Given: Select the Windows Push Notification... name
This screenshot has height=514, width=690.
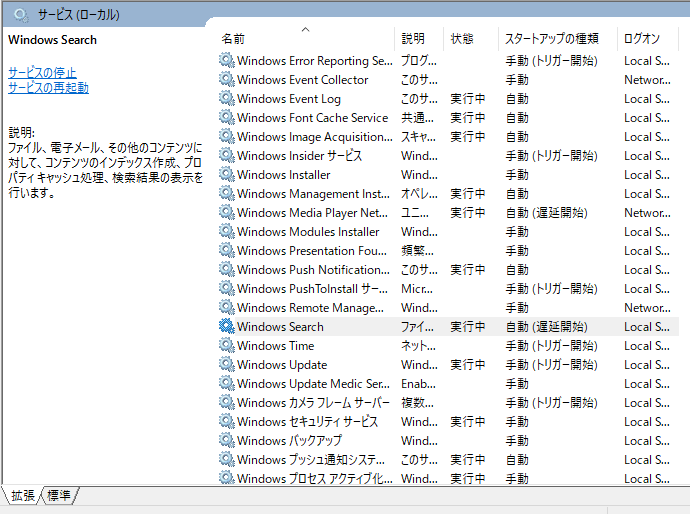Looking at the screenshot, I should tap(313, 270).
